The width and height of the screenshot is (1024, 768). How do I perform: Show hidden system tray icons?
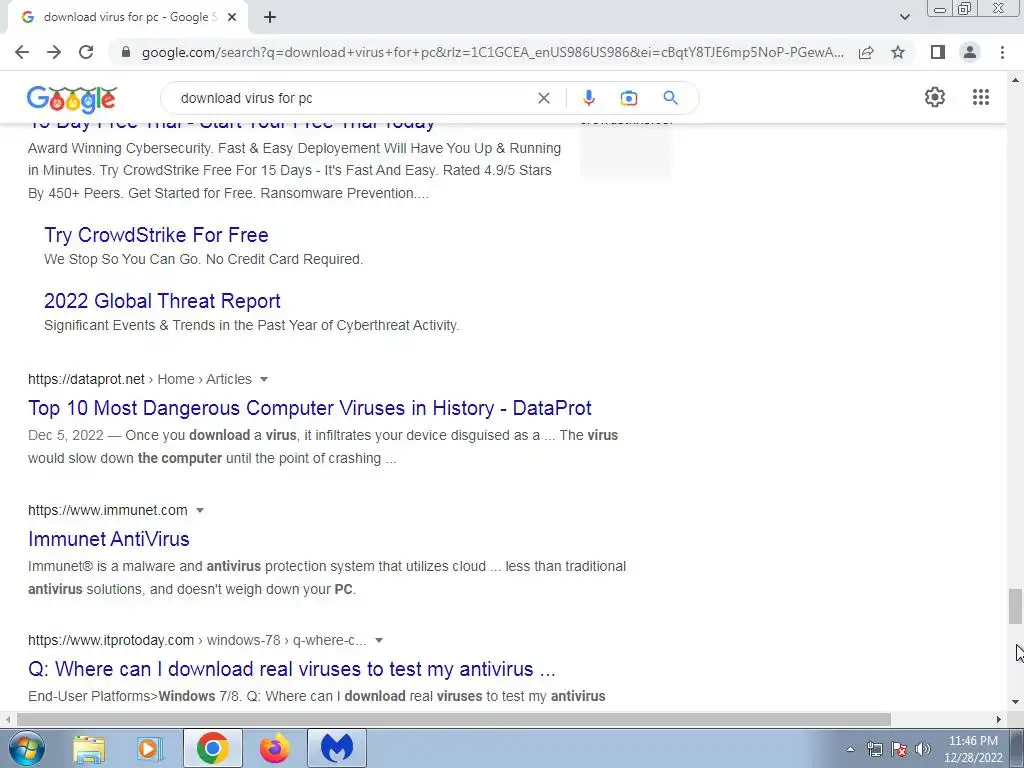click(x=850, y=749)
